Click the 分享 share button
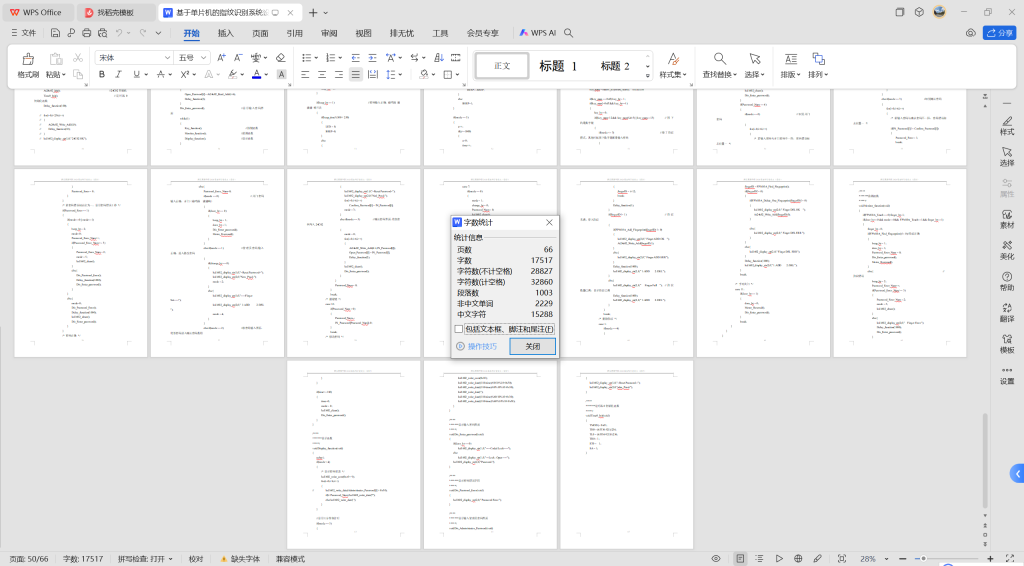The height and width of the screenshot is (566, 1024). pos(999,33)
